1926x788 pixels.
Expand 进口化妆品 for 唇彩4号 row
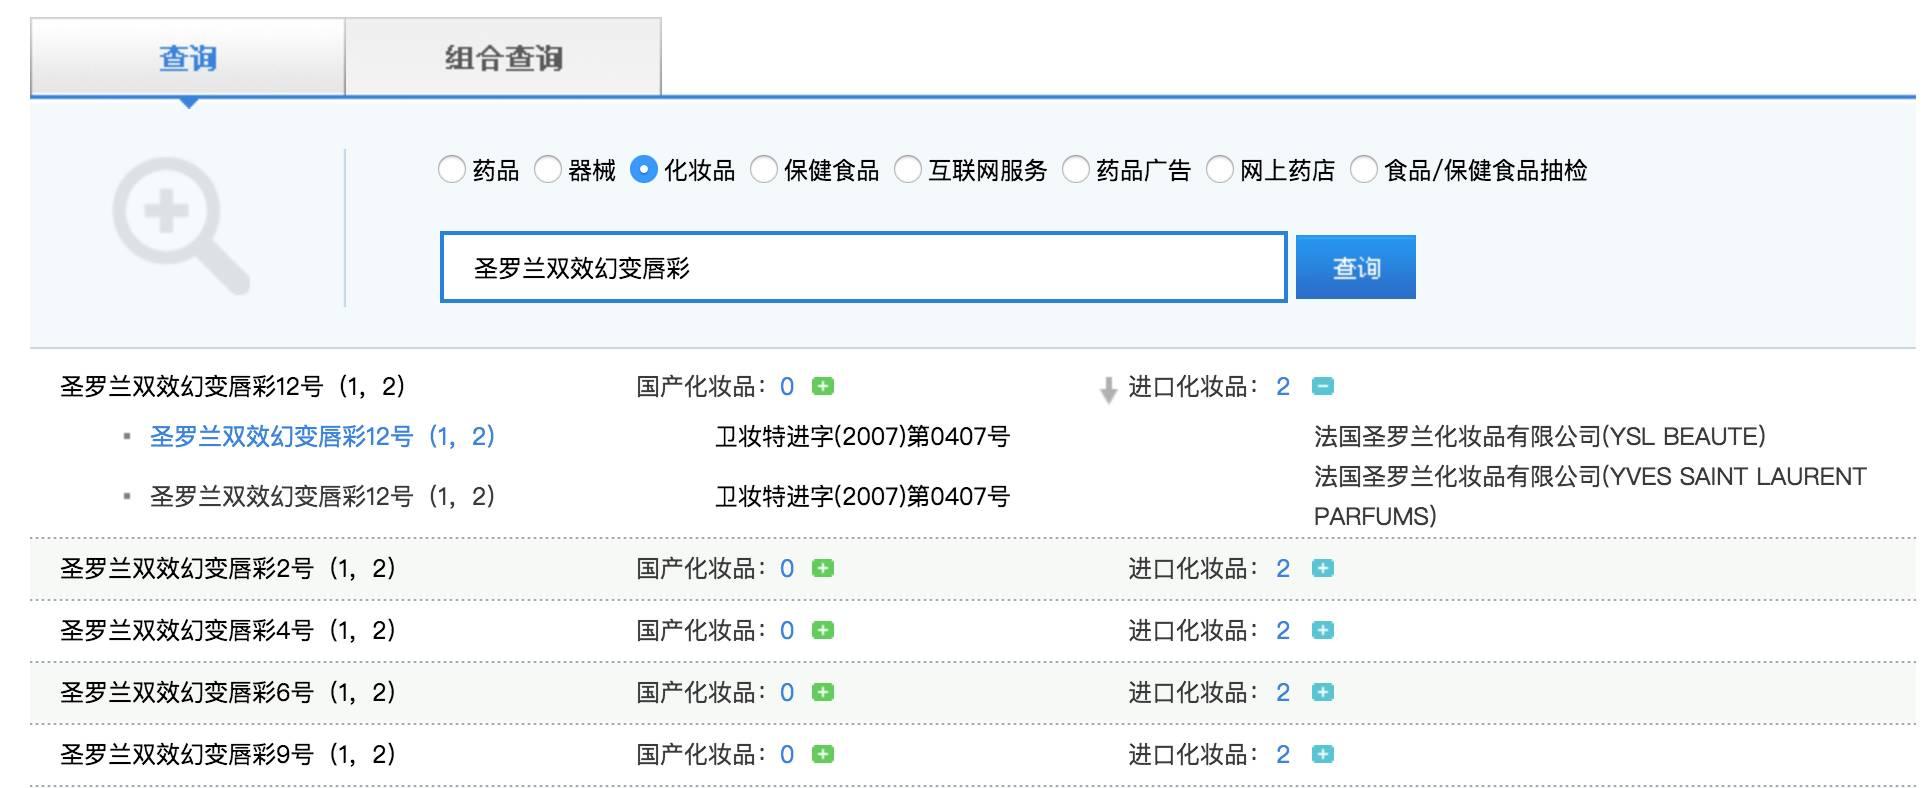click(x=1322, y=630)
